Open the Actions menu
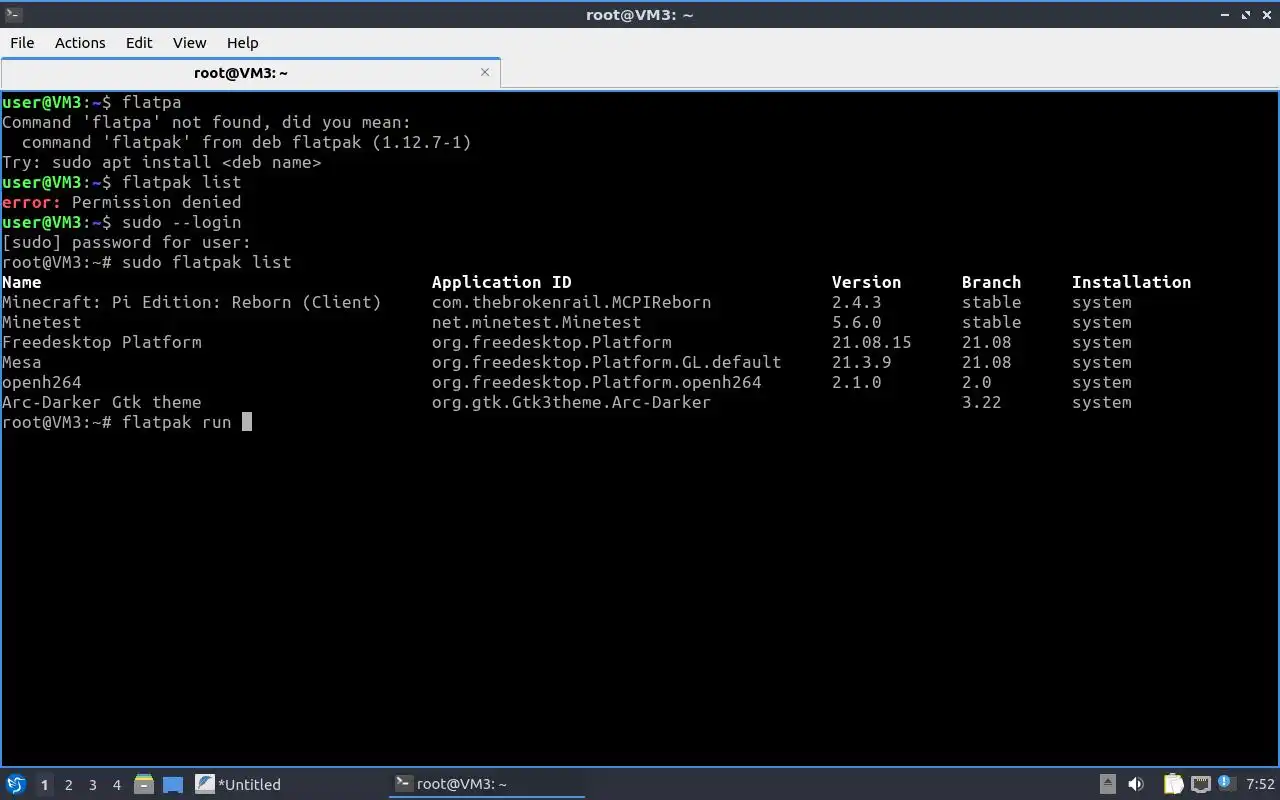This screenshot has height=800, width=1280. pyautogui.click(x=80, y=43)
